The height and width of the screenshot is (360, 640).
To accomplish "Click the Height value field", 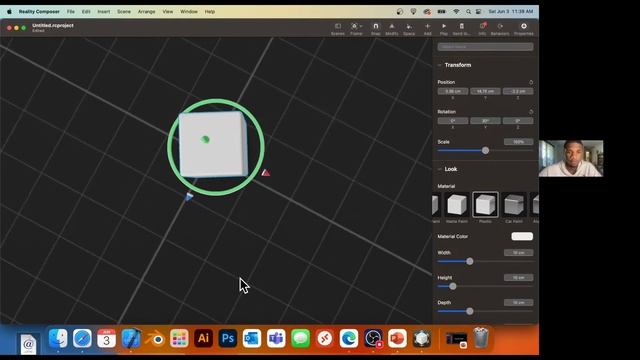I will 518,278.
